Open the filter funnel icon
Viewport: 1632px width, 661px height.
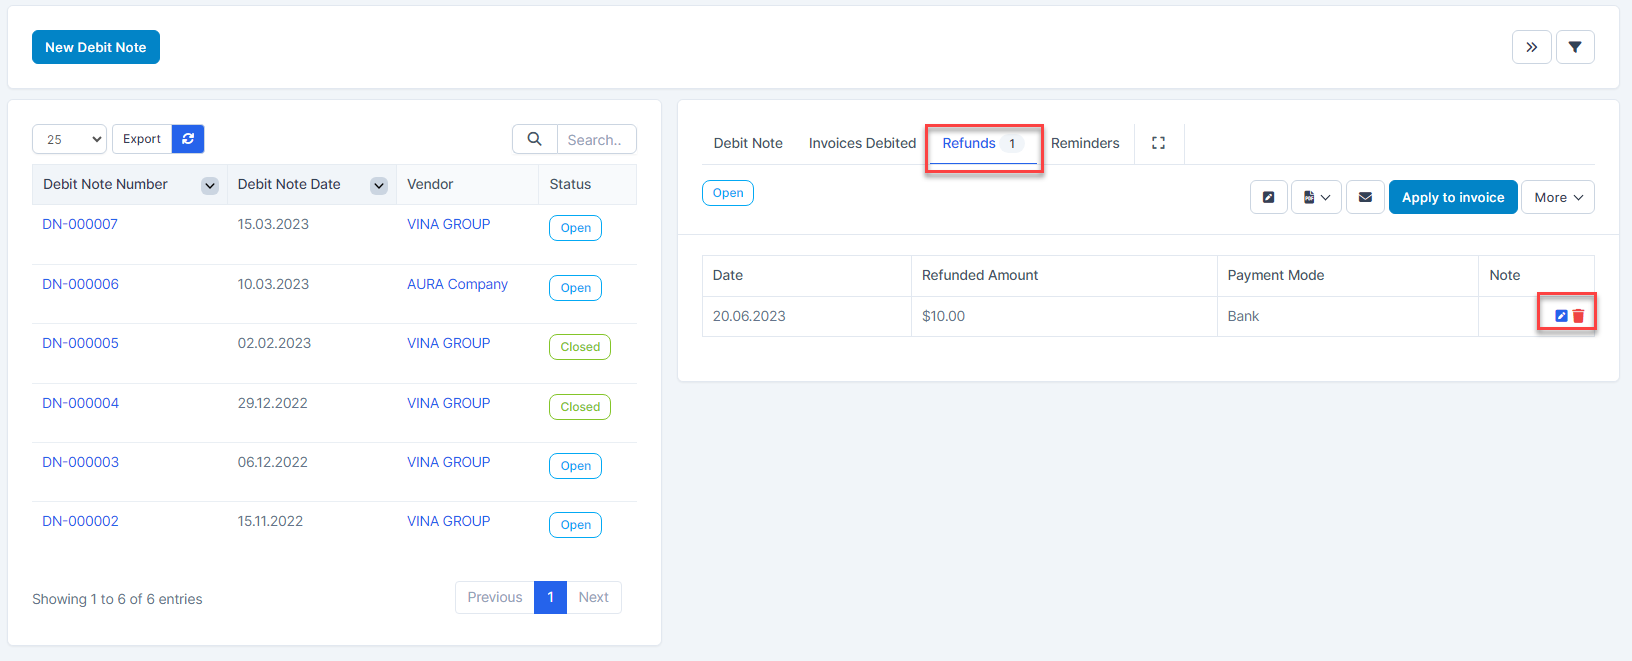1575,47
